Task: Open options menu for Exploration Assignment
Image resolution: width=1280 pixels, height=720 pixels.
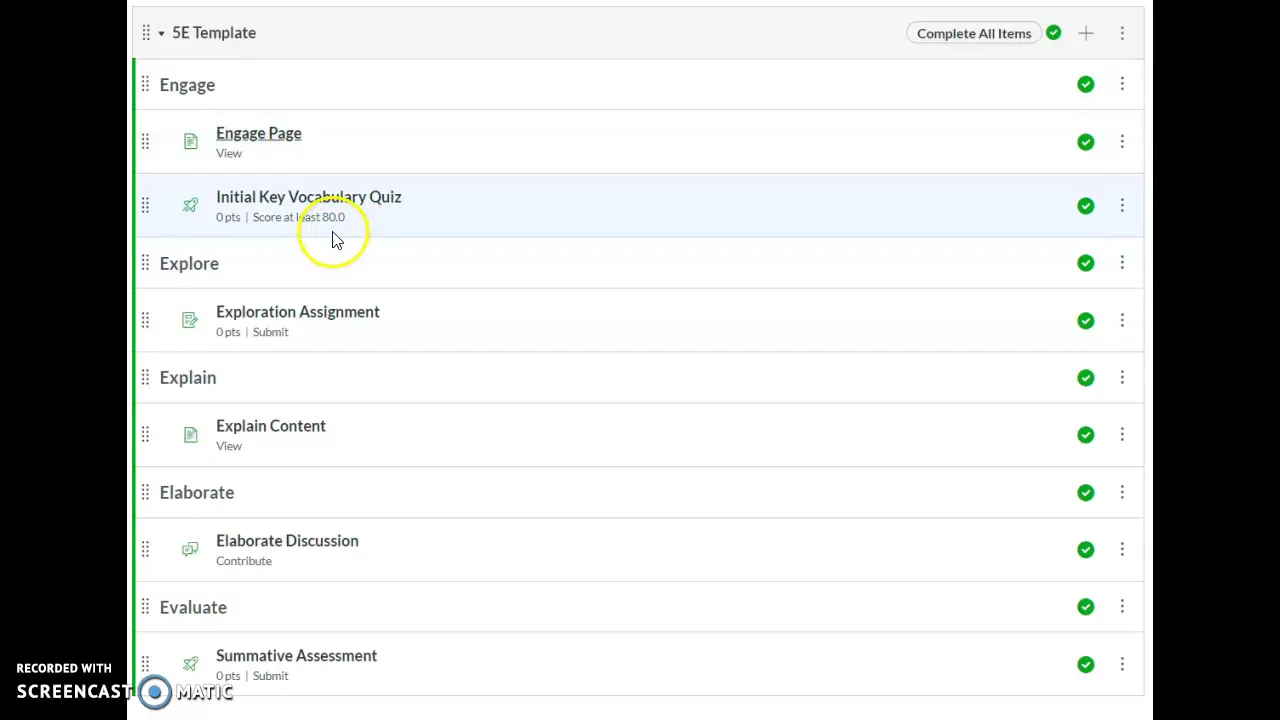Action: click(1122, 321)
